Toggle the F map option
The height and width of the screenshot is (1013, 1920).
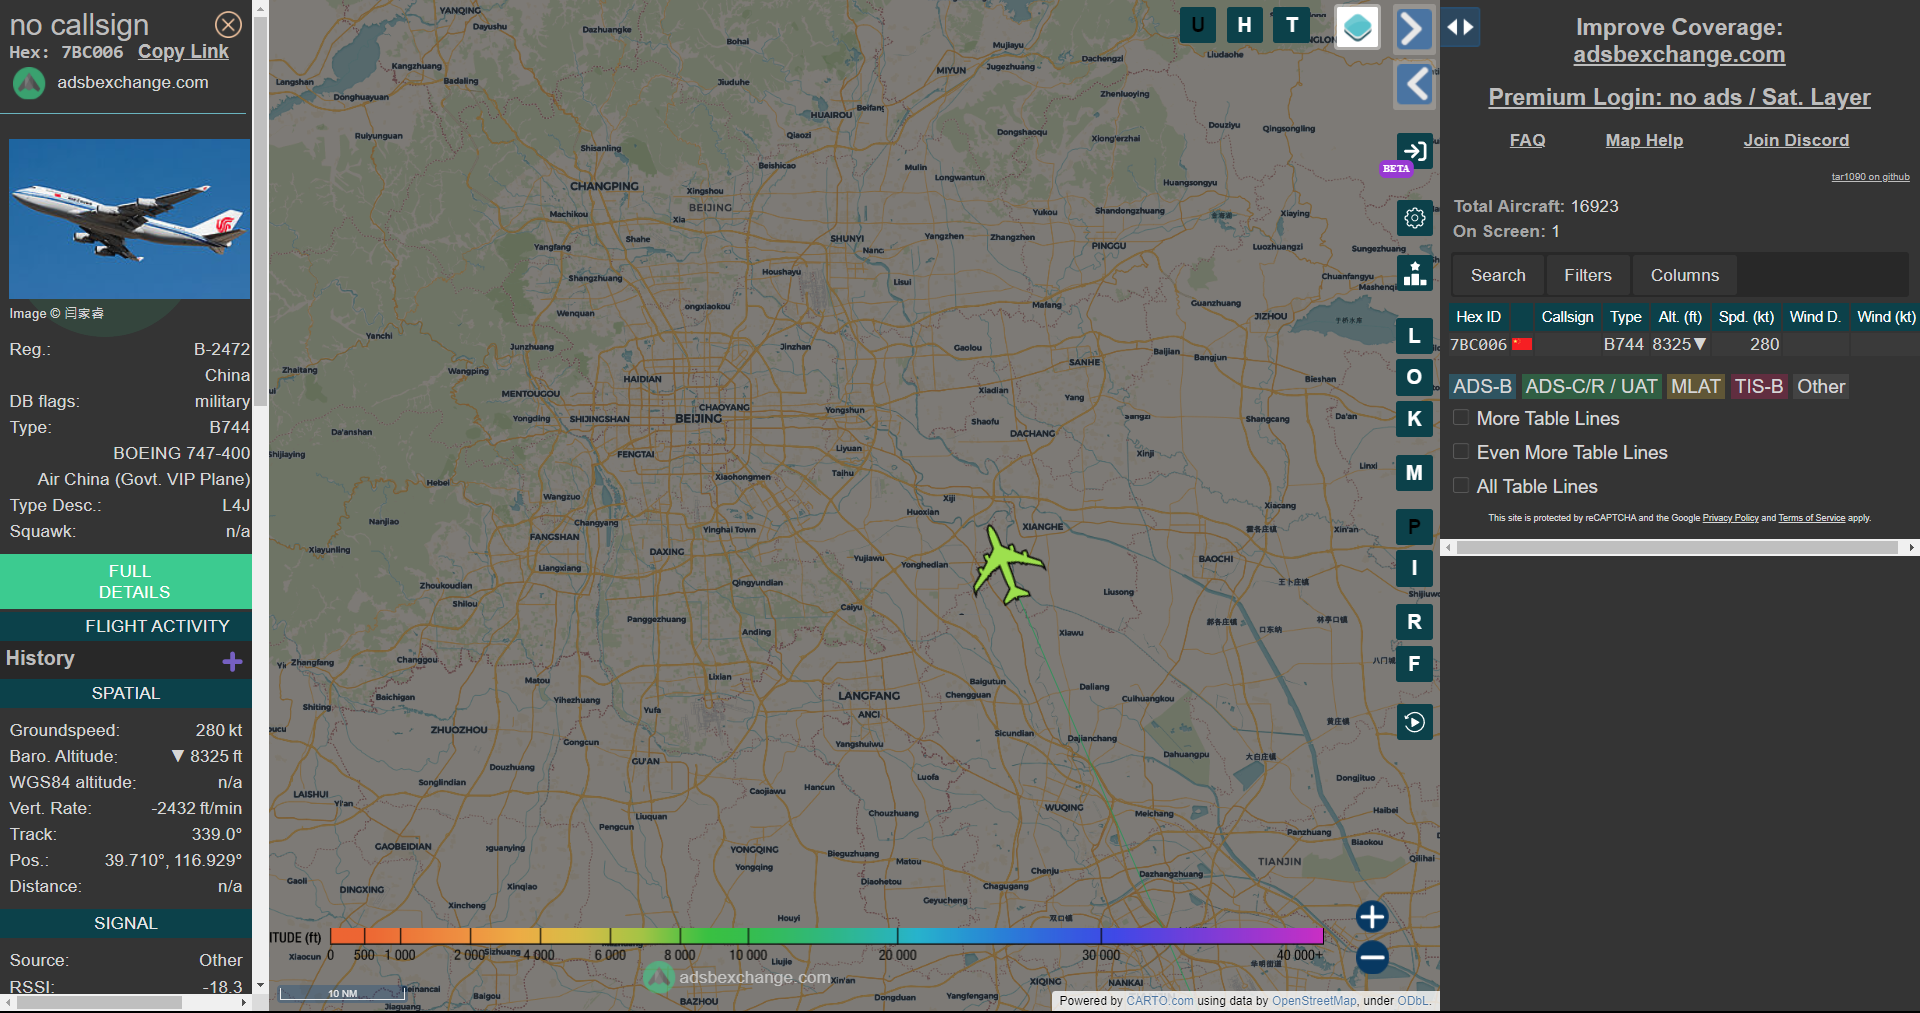tap(1414, 664)
